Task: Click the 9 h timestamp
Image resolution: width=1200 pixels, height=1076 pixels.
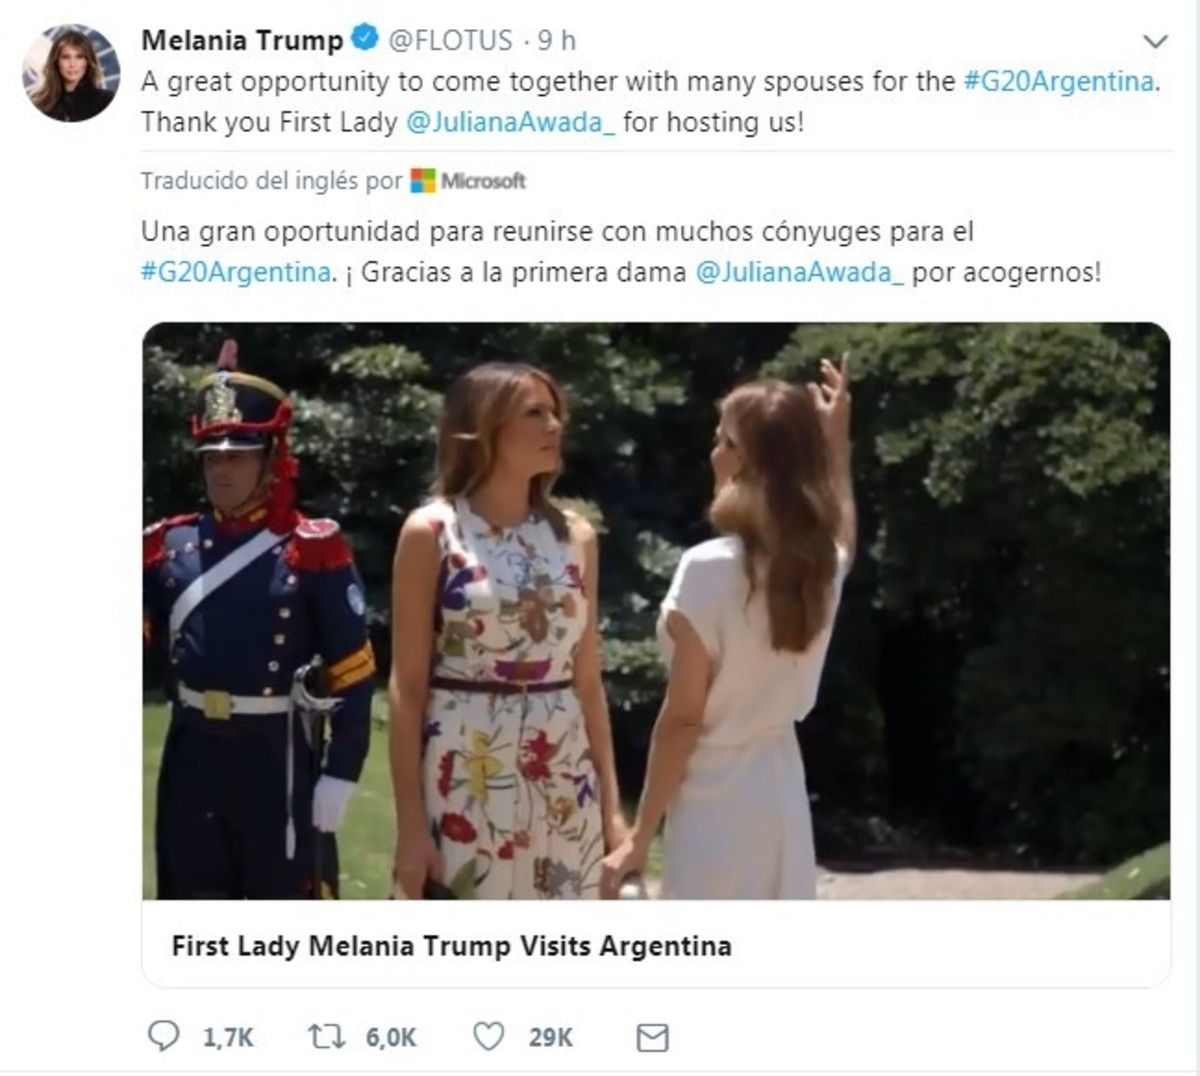Action: tap(557, 40)
